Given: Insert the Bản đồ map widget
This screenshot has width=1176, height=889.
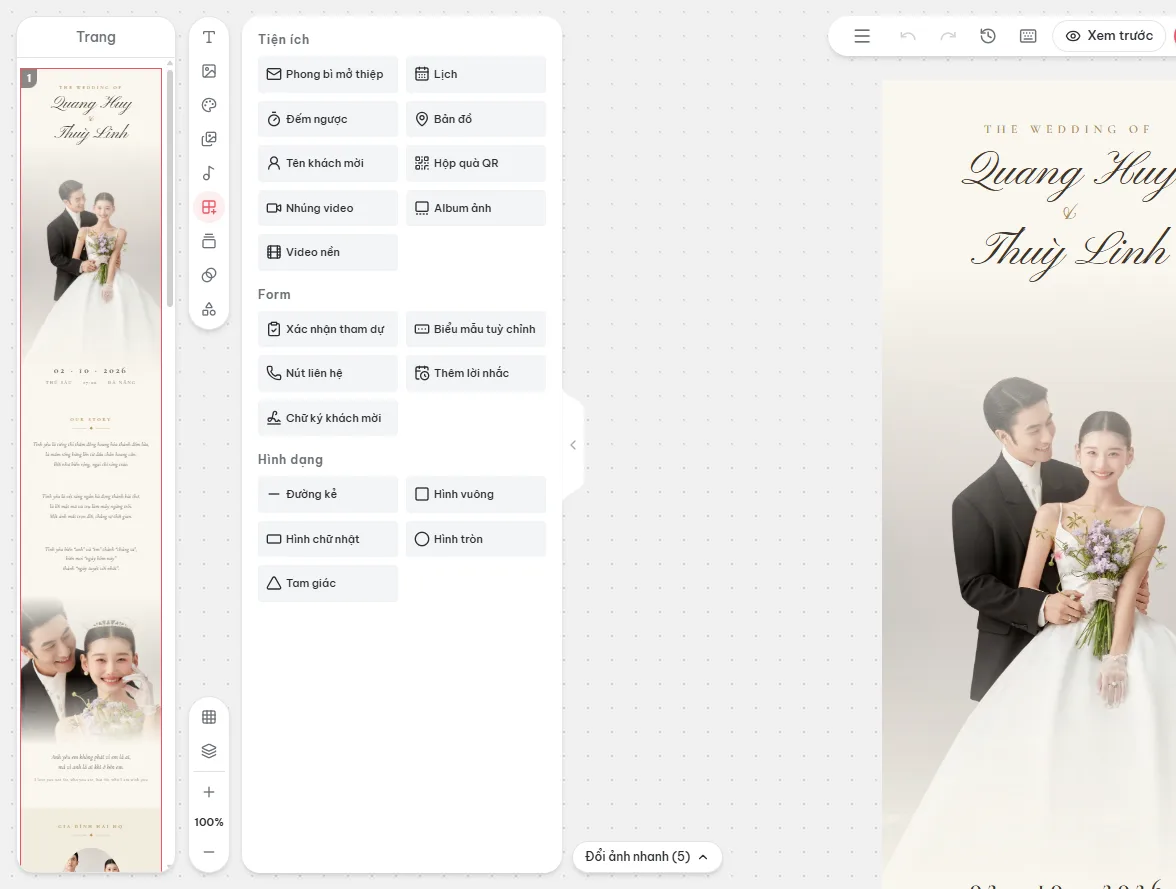Looking at the screenshot, I should click(476, 119).
